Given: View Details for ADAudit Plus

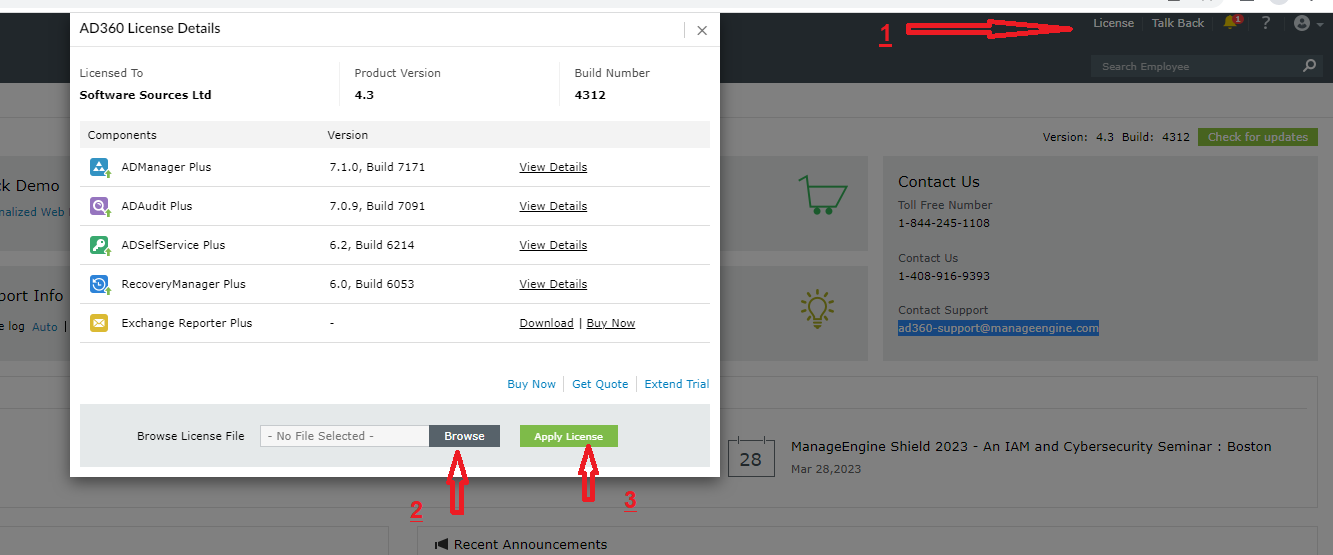Looking at the screenshot, I should click(553, 206).
